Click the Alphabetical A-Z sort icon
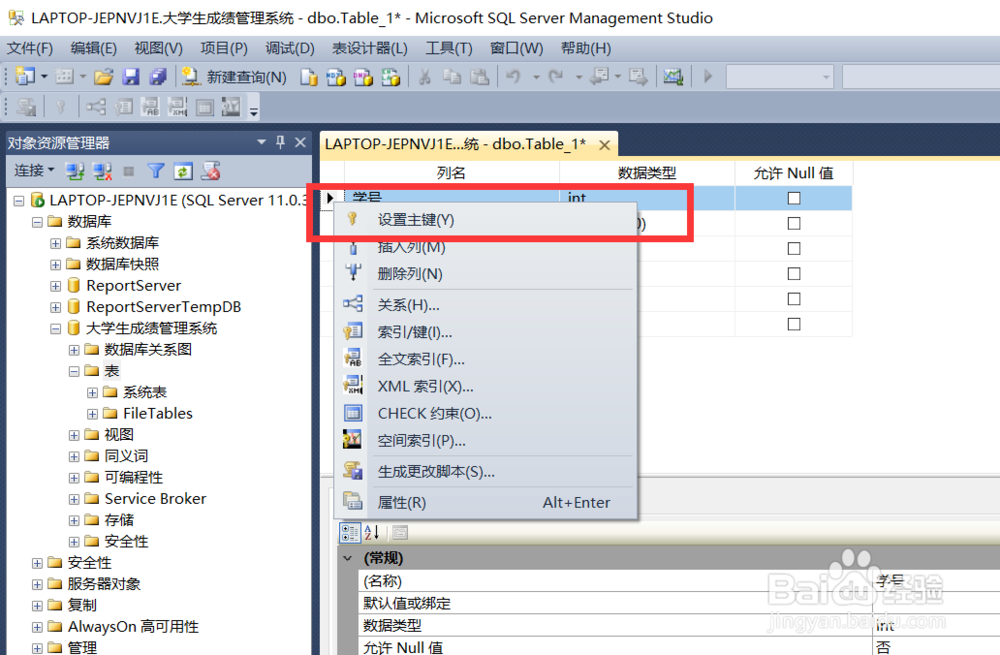This screenshot has width=1000, height=655. [x=372, y=533]
